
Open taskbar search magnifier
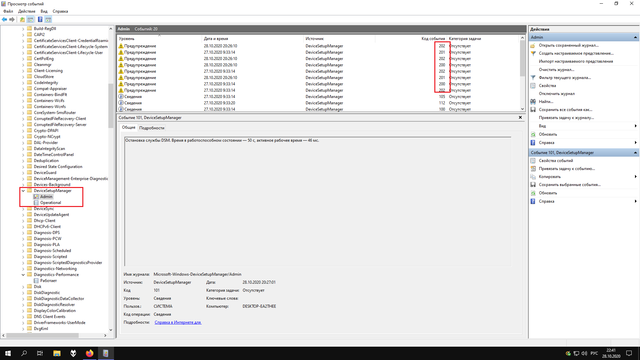[24, 353]
